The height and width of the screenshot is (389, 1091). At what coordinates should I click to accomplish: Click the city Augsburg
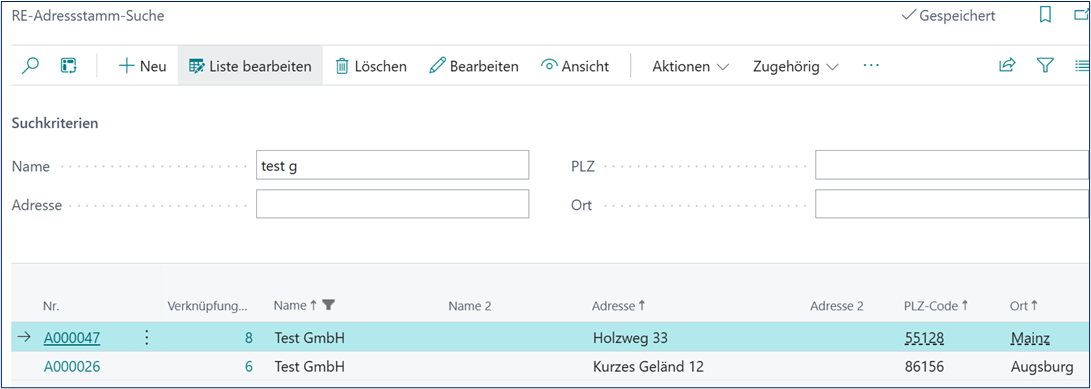pyautogui.click(x=1041, y=366)
